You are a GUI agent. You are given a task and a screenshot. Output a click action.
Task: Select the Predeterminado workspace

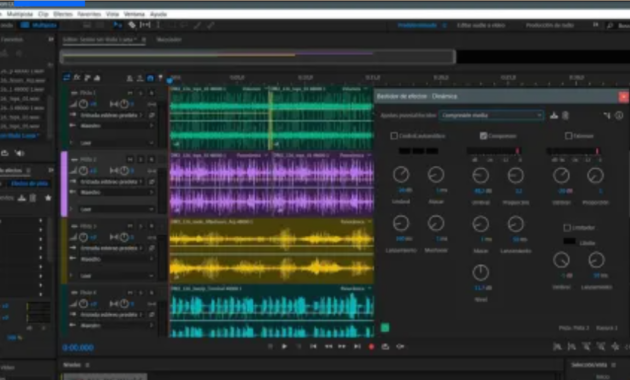point(417,25)
